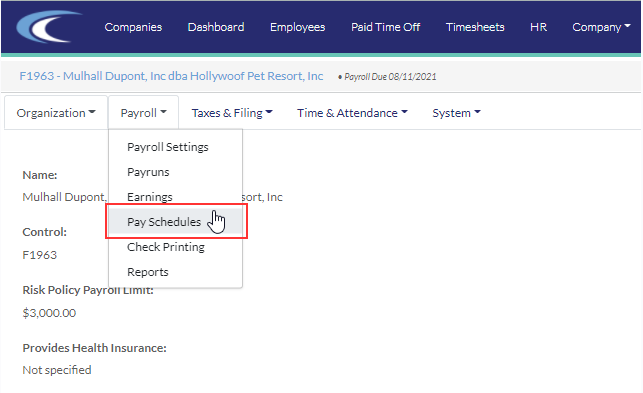This screenshot has width=643, height=393.
Task: Choose Check Printing from the menu
Action: click(176, 247)
